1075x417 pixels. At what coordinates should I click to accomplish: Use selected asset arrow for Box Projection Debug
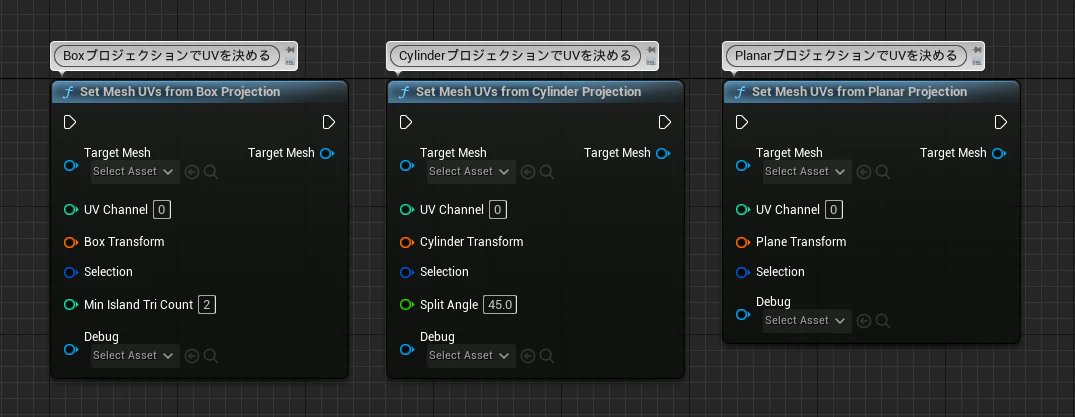(x=192, y=356)
